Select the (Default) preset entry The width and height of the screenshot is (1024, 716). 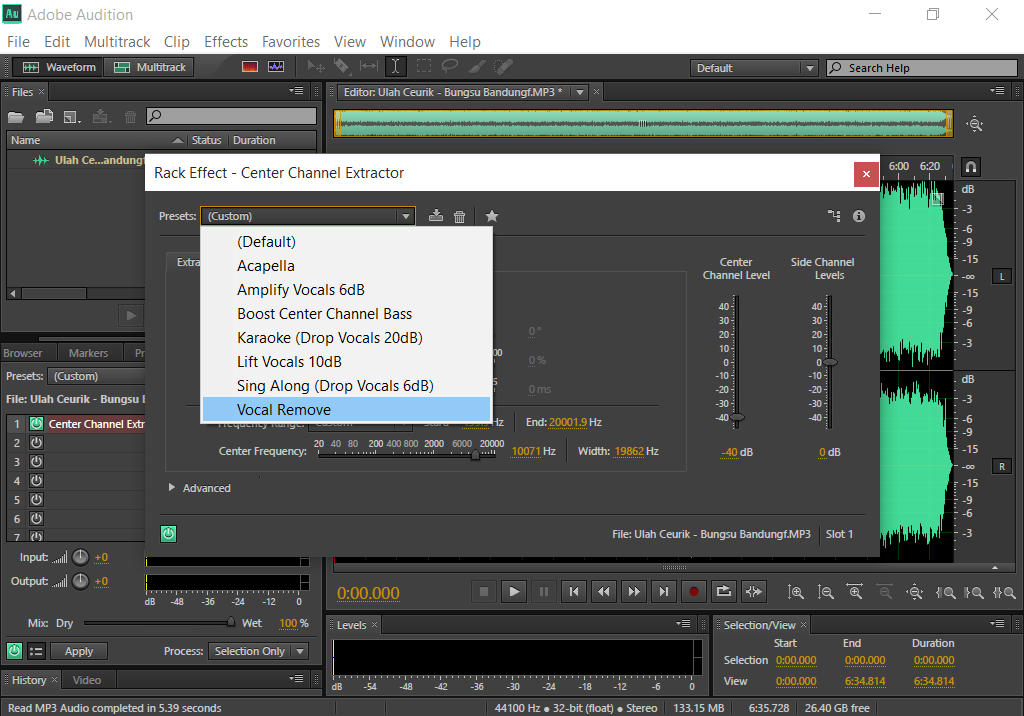346,242
